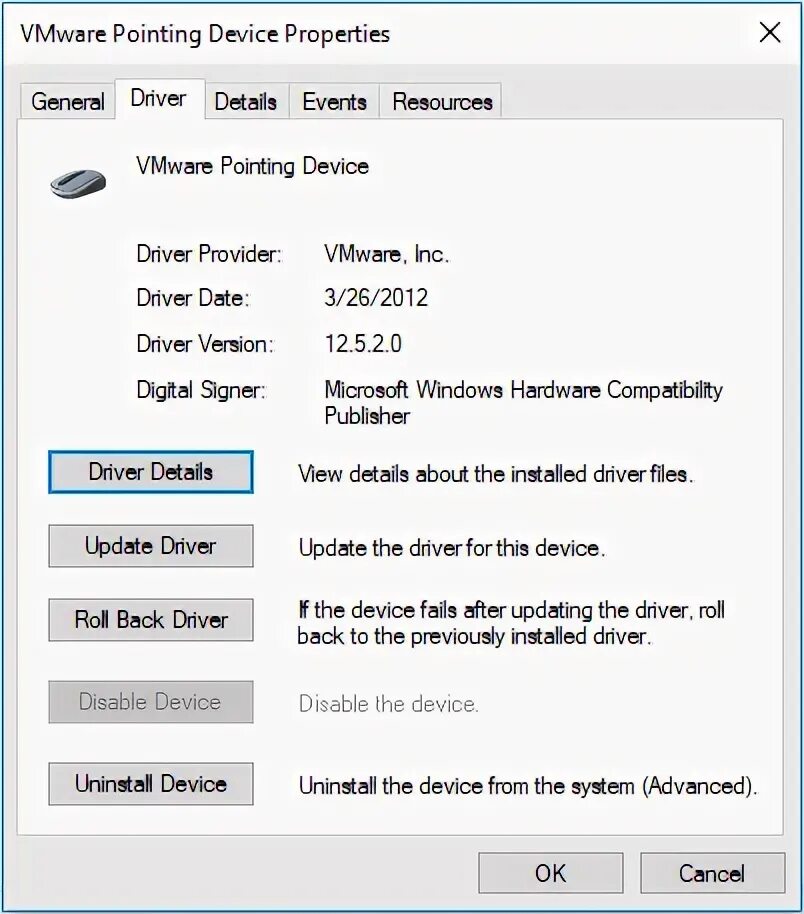Click the Update Driver button
Viewport: 804px width, 914px height.
coord(151,546)
